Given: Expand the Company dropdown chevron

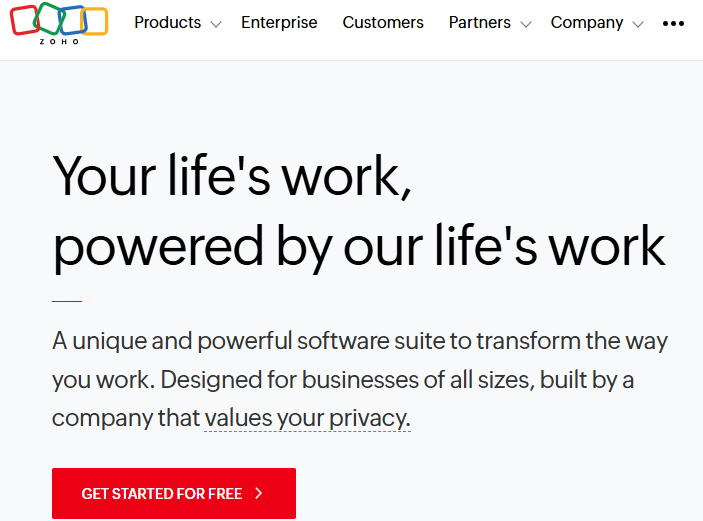Looking at the screenshot, I should (638, 24).
